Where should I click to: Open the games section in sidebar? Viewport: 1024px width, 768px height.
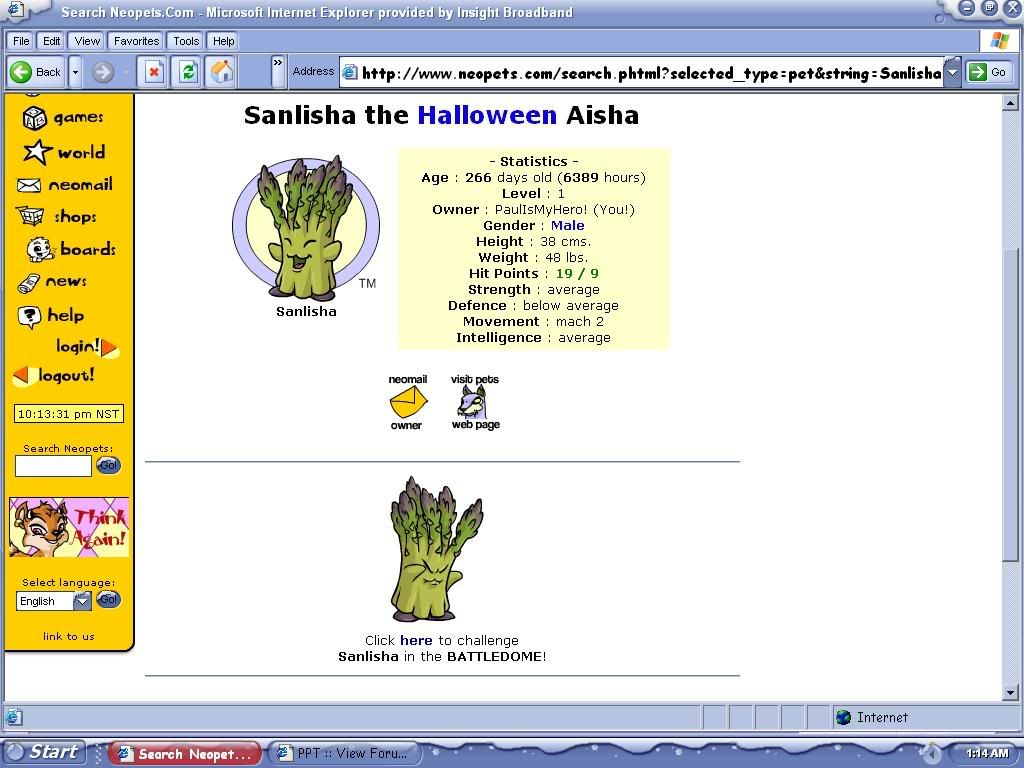click(x=63, y=118)
